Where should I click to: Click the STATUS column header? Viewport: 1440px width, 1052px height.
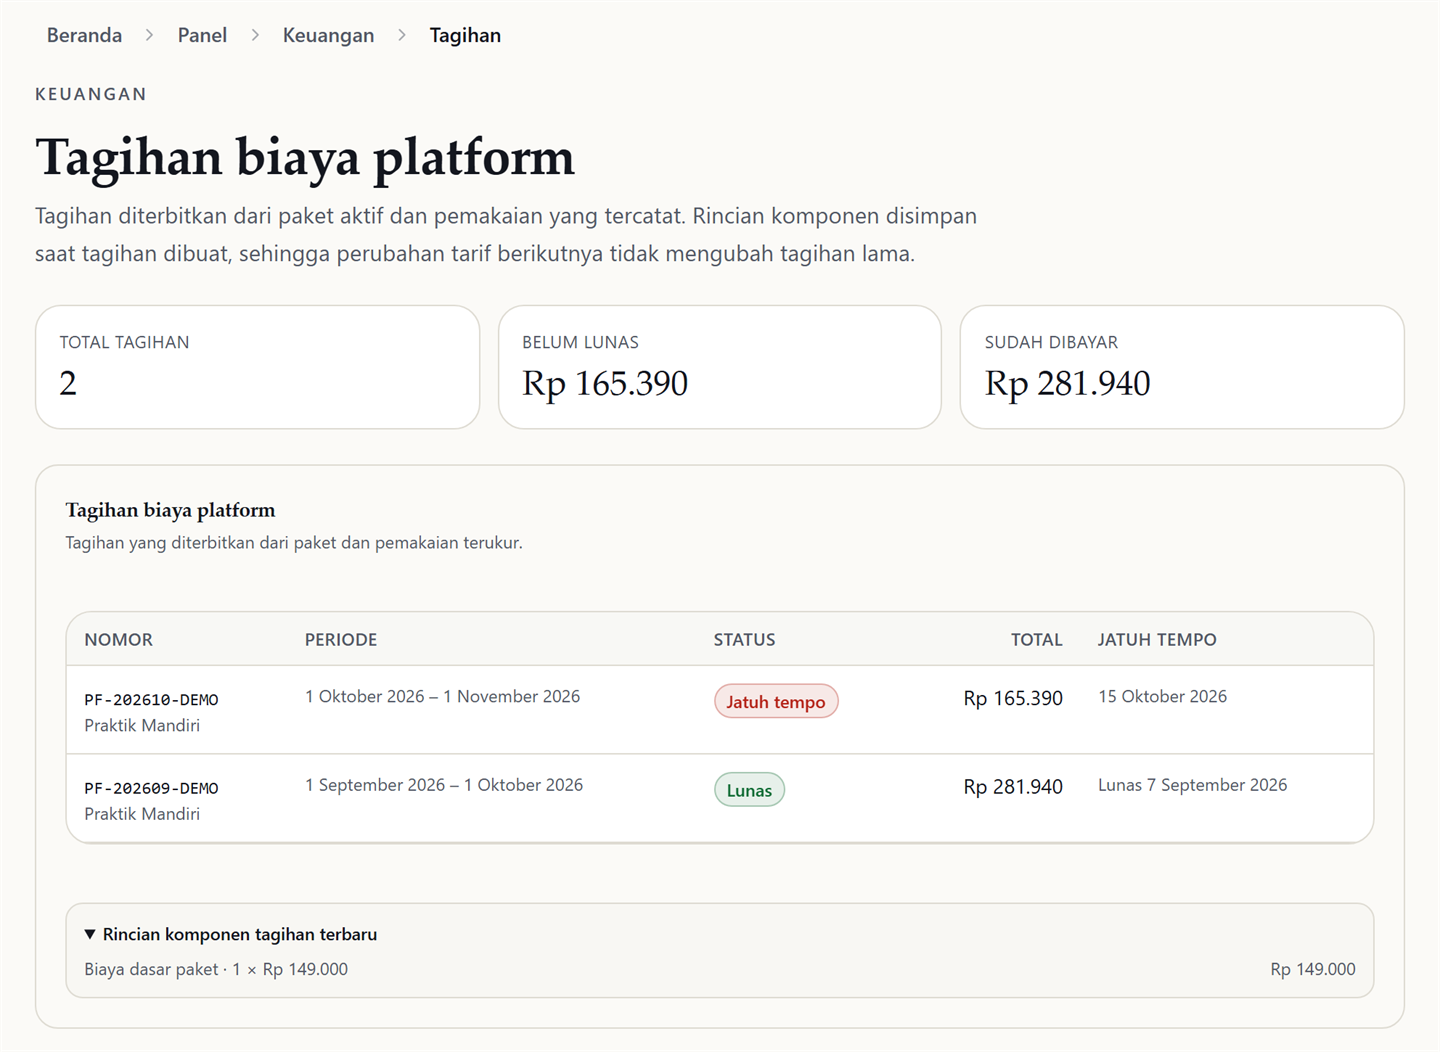tap(744, 640)
